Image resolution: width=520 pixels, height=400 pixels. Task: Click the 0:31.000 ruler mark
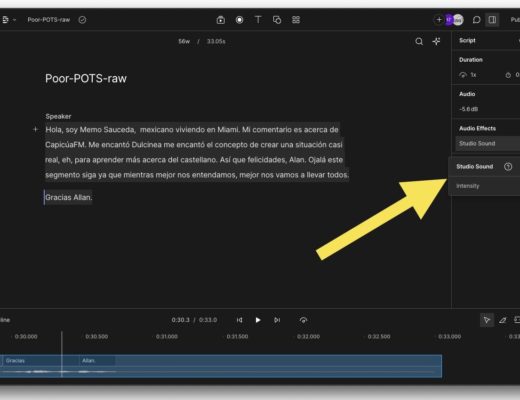pyautogui.click(x=167, y=337)
